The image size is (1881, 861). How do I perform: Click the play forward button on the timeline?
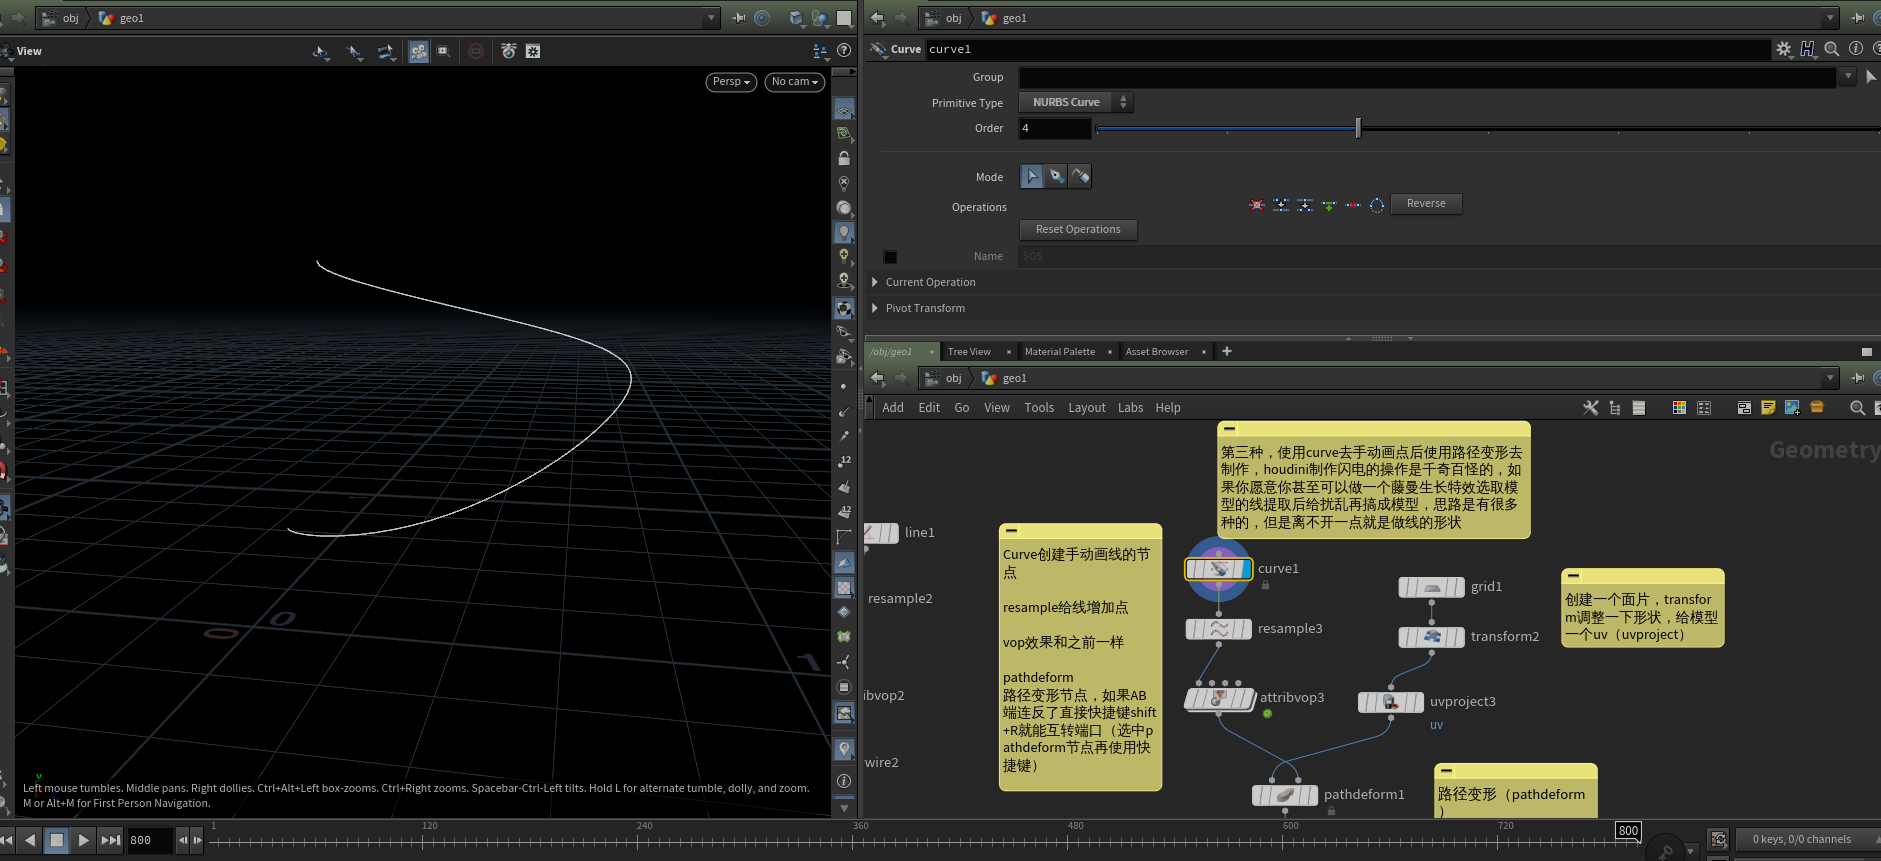[84, 840]
